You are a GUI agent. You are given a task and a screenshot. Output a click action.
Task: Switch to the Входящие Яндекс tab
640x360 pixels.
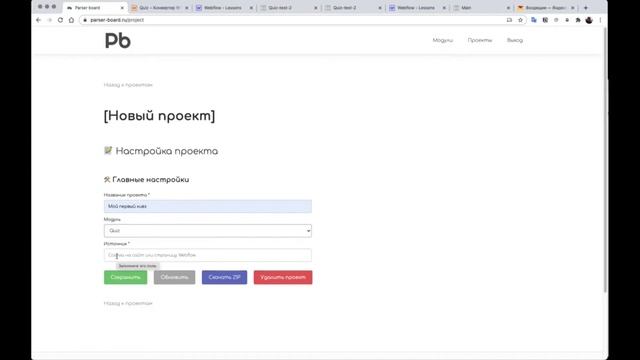(x=546, y=8)
